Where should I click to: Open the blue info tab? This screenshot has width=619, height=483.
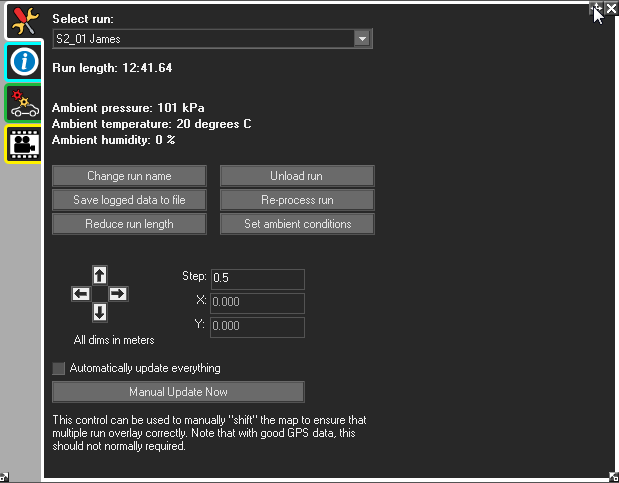click(22, 62)
